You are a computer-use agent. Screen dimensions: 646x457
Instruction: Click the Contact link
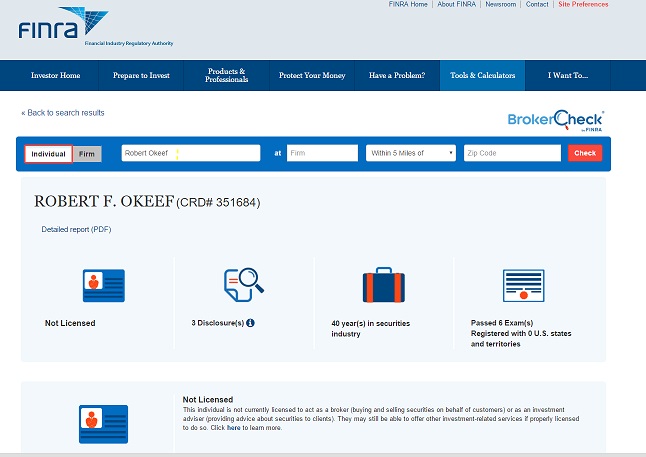coord(537,4)
